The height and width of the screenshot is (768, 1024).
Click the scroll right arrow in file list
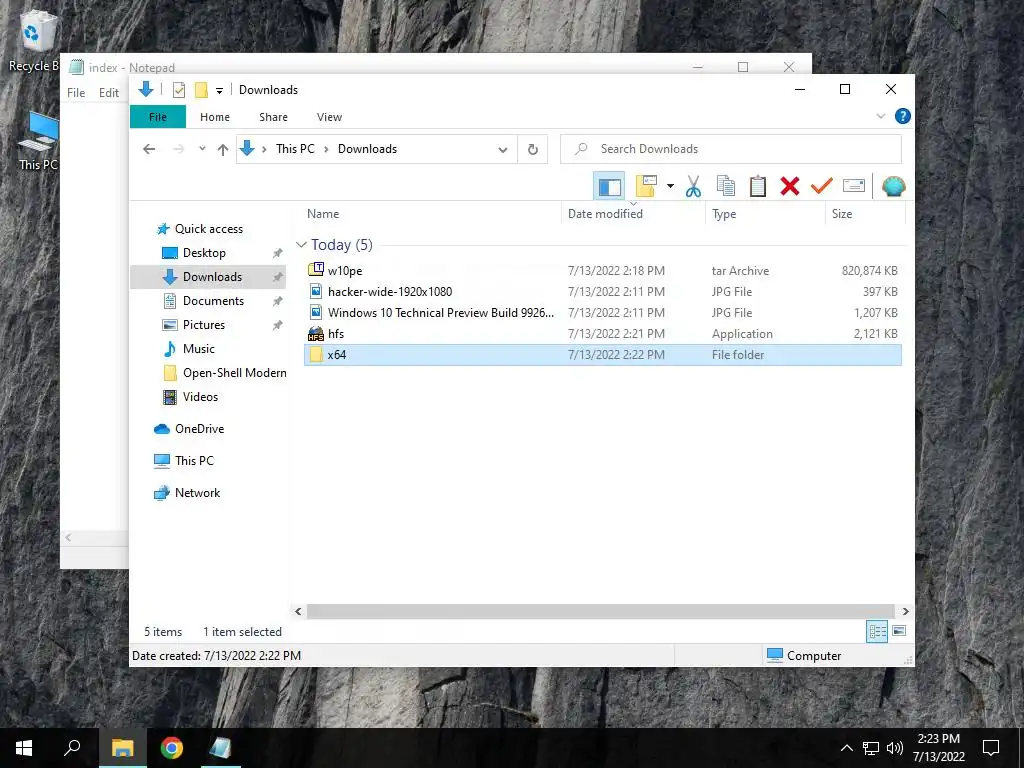[x=905, y=611]
